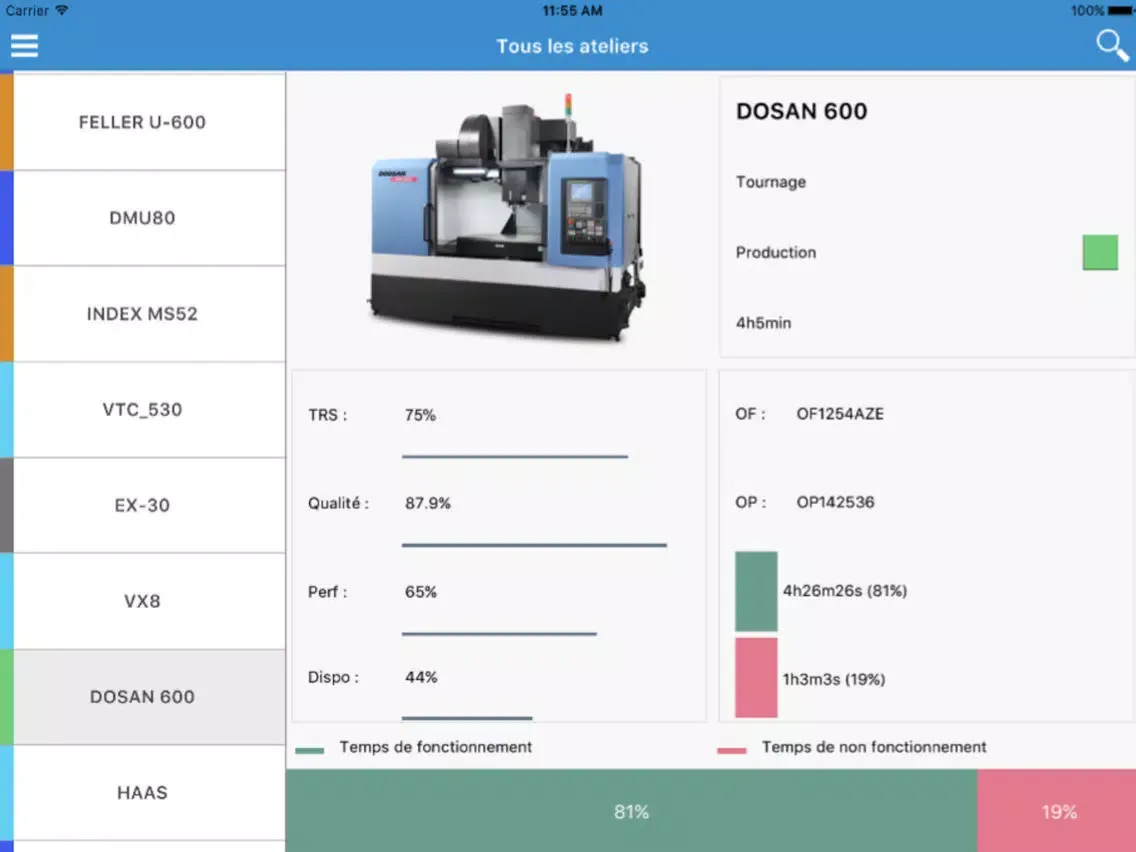Click the green 4h26m26s bar

(x=756, y=591)
